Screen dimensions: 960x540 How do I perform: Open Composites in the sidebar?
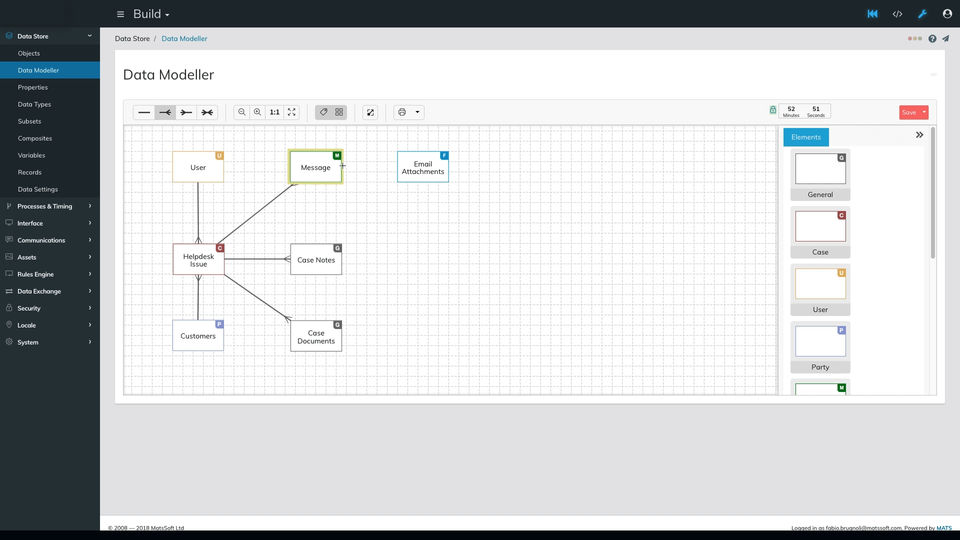[x=50, y=138]
